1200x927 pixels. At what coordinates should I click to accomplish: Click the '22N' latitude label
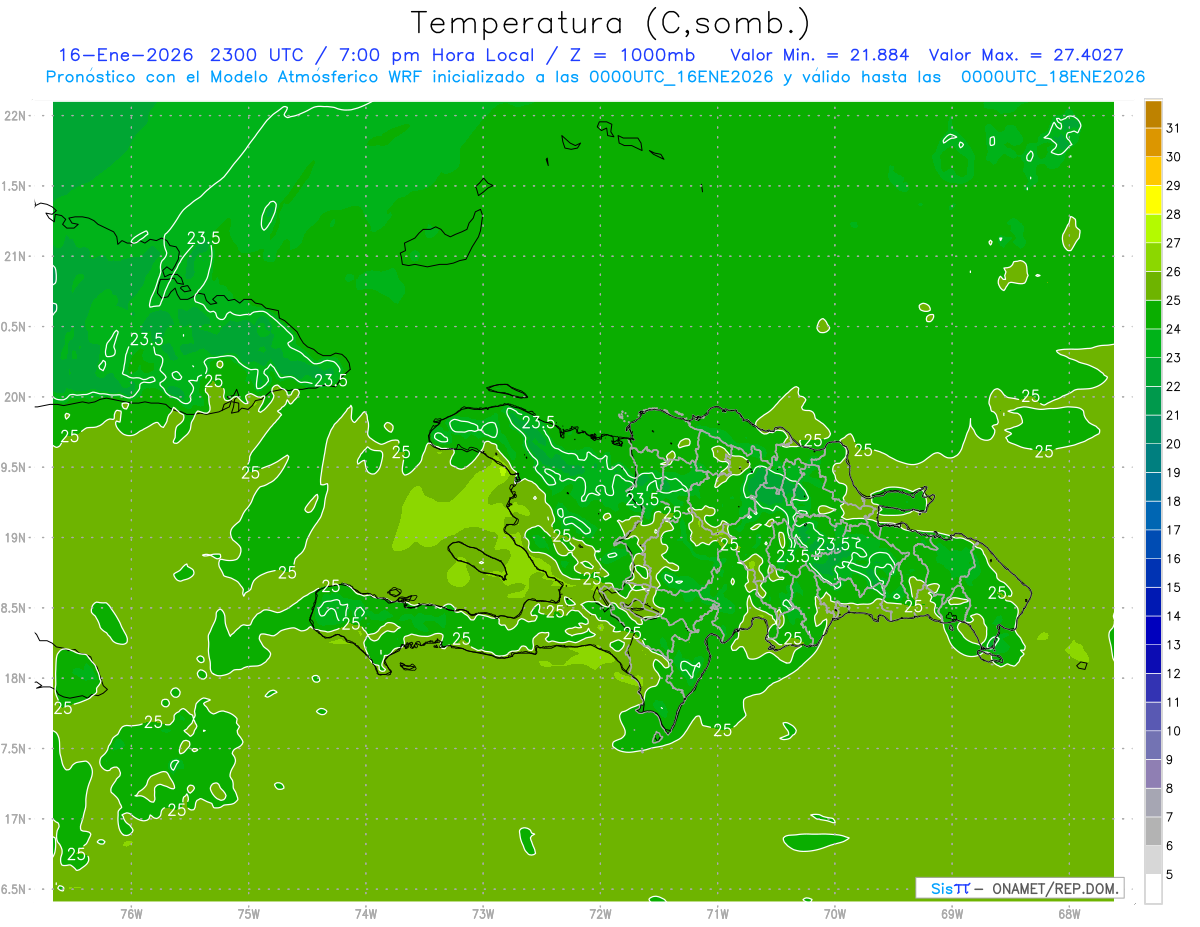click(17, 116)
